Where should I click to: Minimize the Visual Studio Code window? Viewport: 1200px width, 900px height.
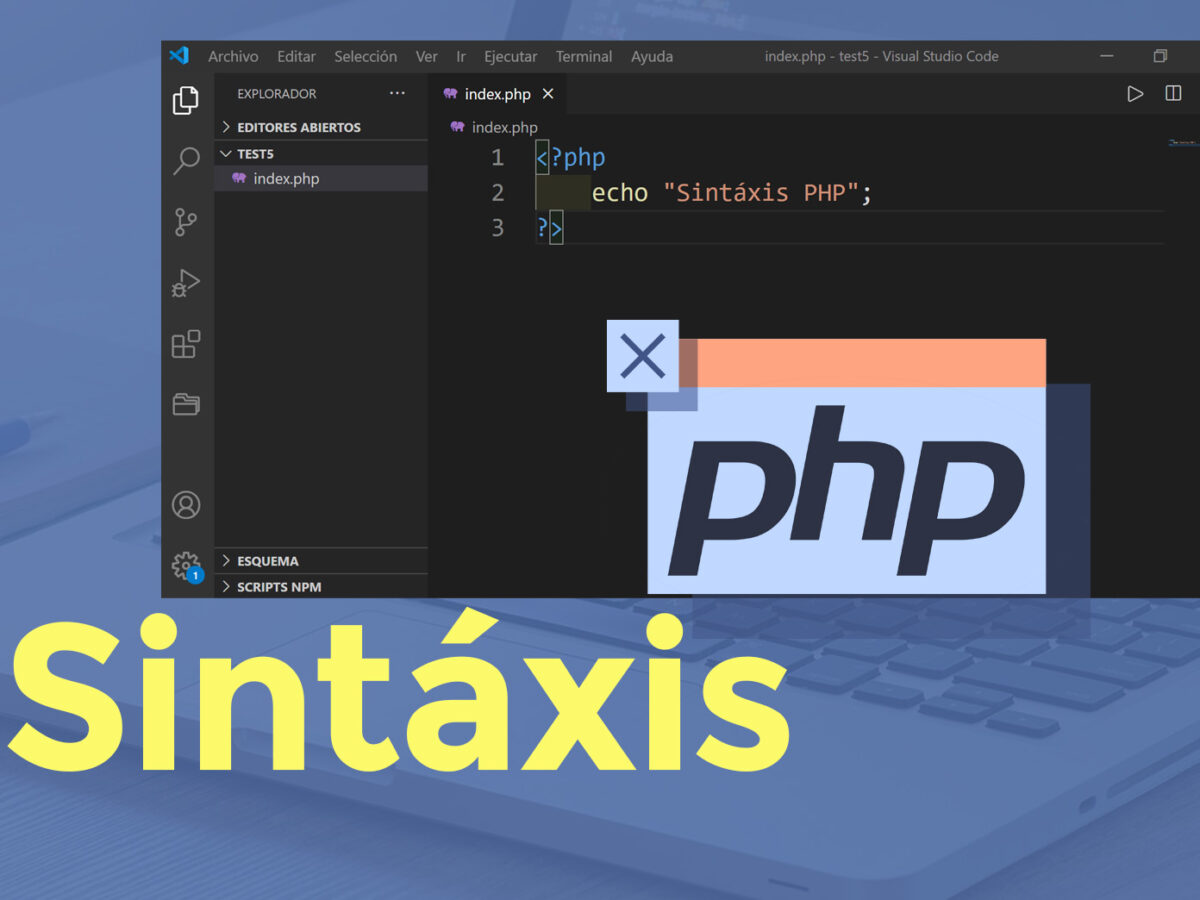coord(1108,56)
